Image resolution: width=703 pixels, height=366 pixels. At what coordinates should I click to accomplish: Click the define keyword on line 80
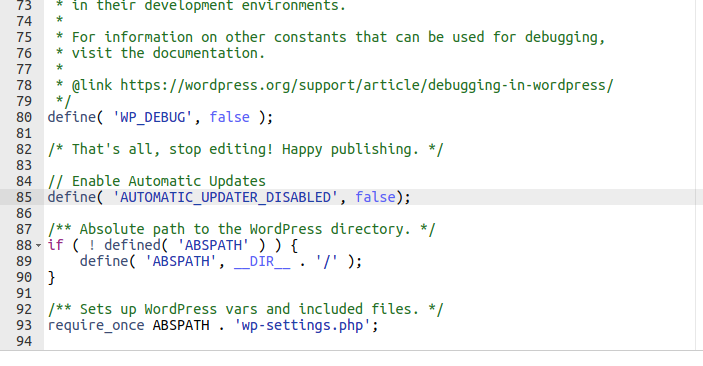(x=72, y=118)
